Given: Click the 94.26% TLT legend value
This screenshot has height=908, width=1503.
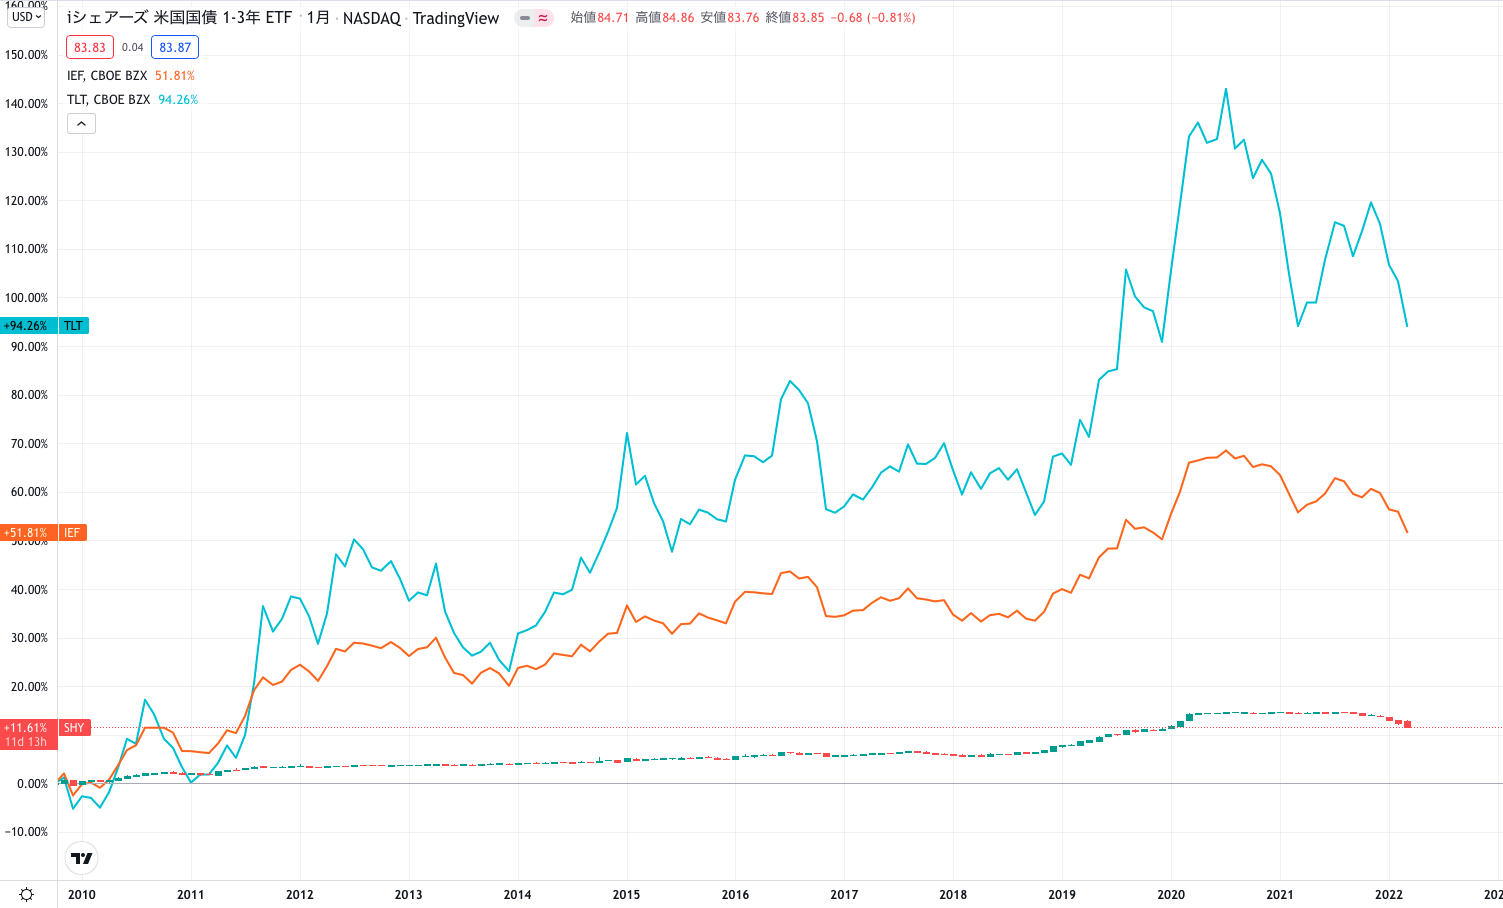Looking at the screenshot, I should [x=178, y=100].
